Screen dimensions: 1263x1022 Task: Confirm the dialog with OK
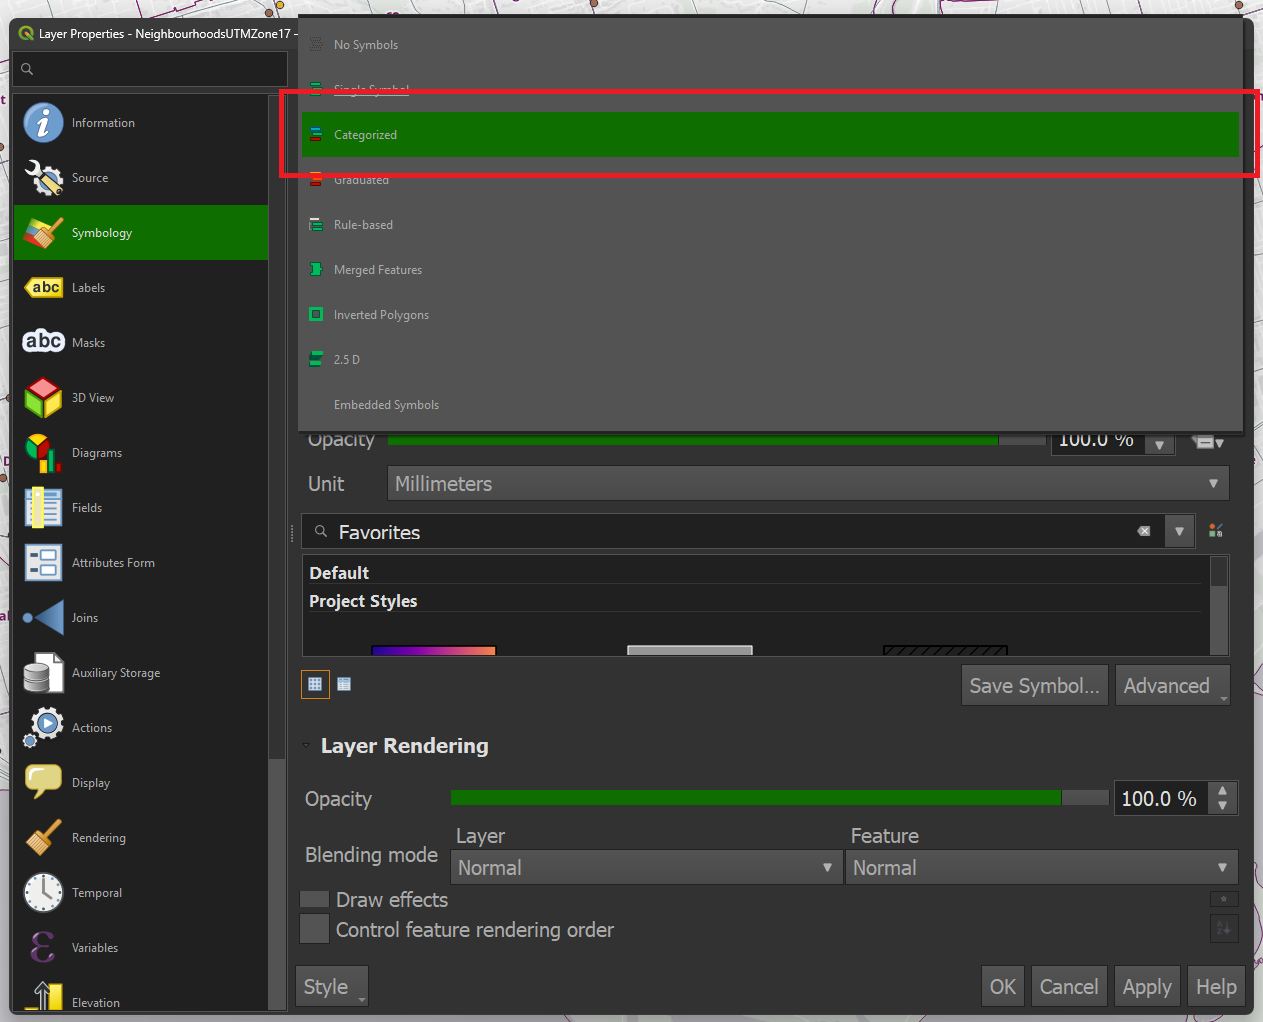[x=1003, y=987]
